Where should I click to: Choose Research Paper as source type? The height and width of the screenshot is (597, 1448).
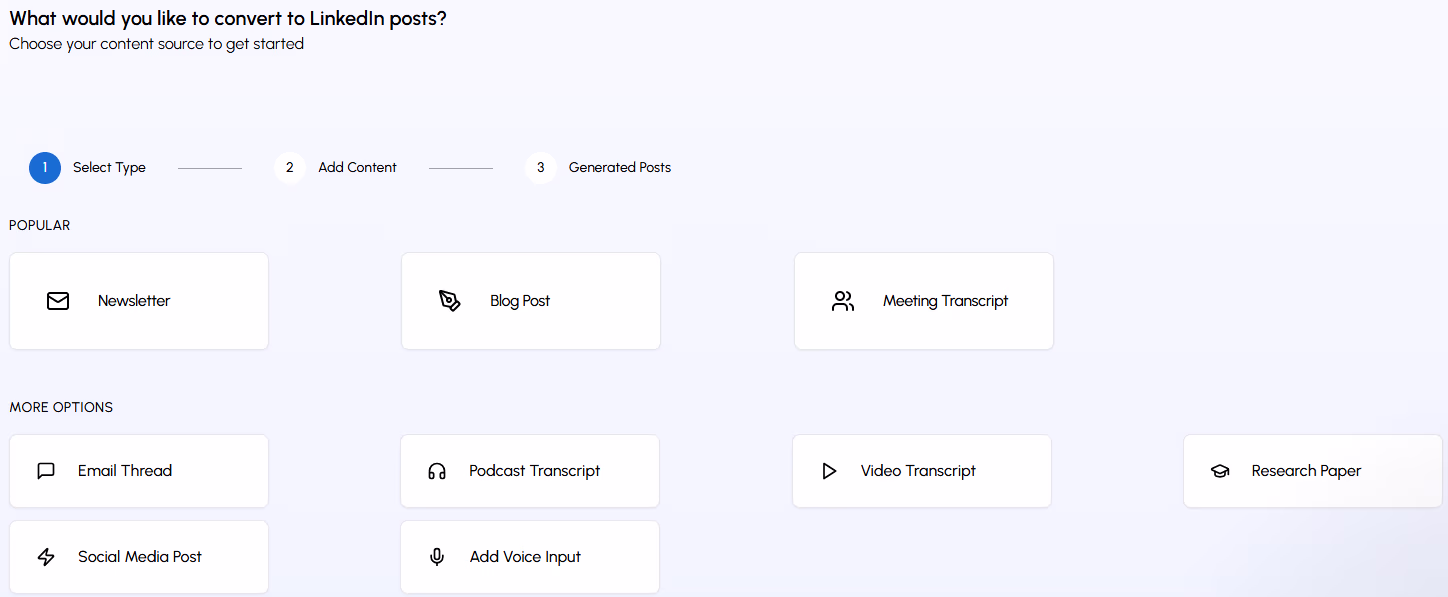tap(1312, 470)
